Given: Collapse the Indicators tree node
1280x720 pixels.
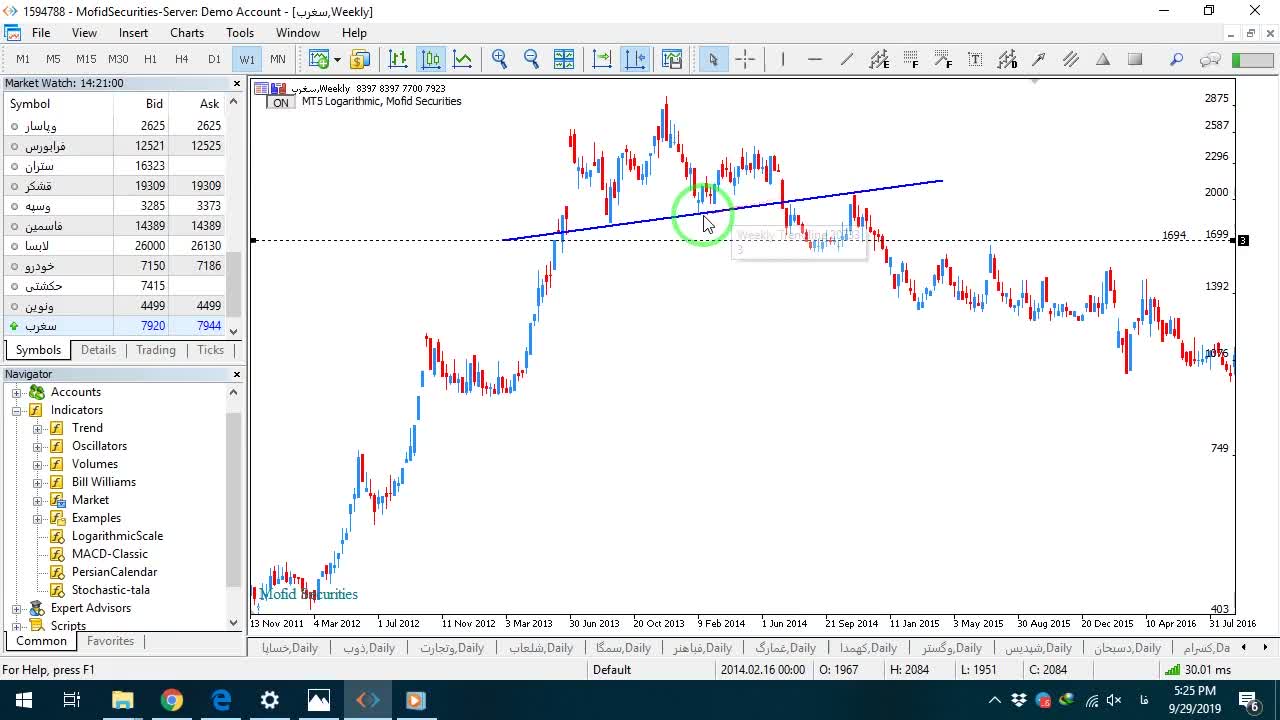Looking at the screenshot, I should (17, 410).
